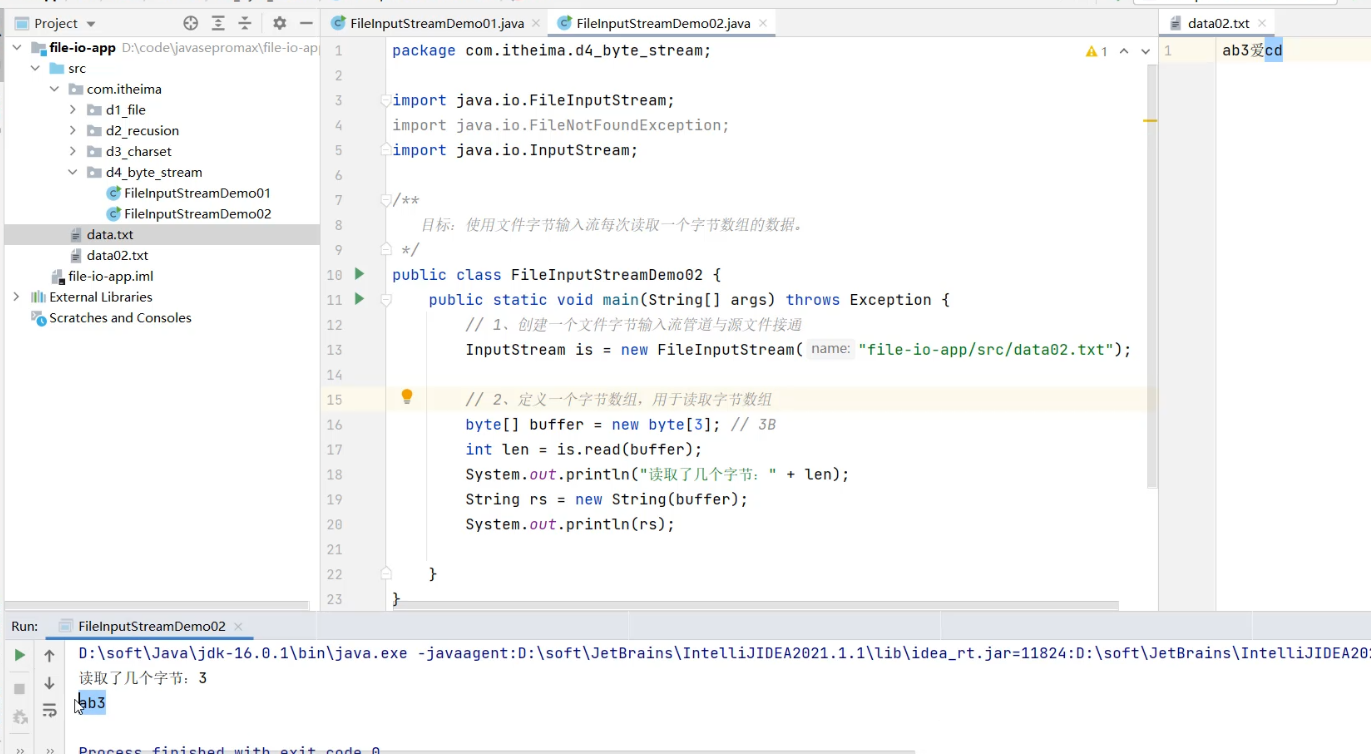Open Project panel settings gear

[x=279, y=23]
